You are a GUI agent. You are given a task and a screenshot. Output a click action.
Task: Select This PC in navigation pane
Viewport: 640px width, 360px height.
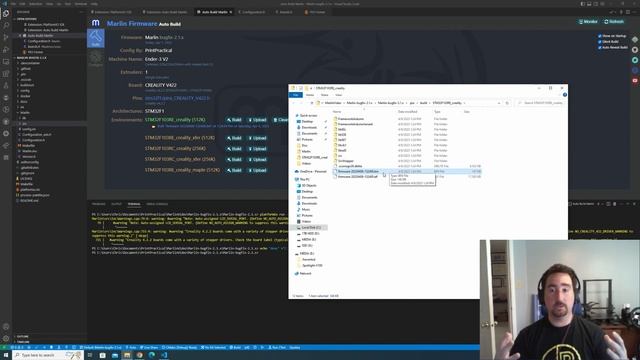click(x=302, y=179)
